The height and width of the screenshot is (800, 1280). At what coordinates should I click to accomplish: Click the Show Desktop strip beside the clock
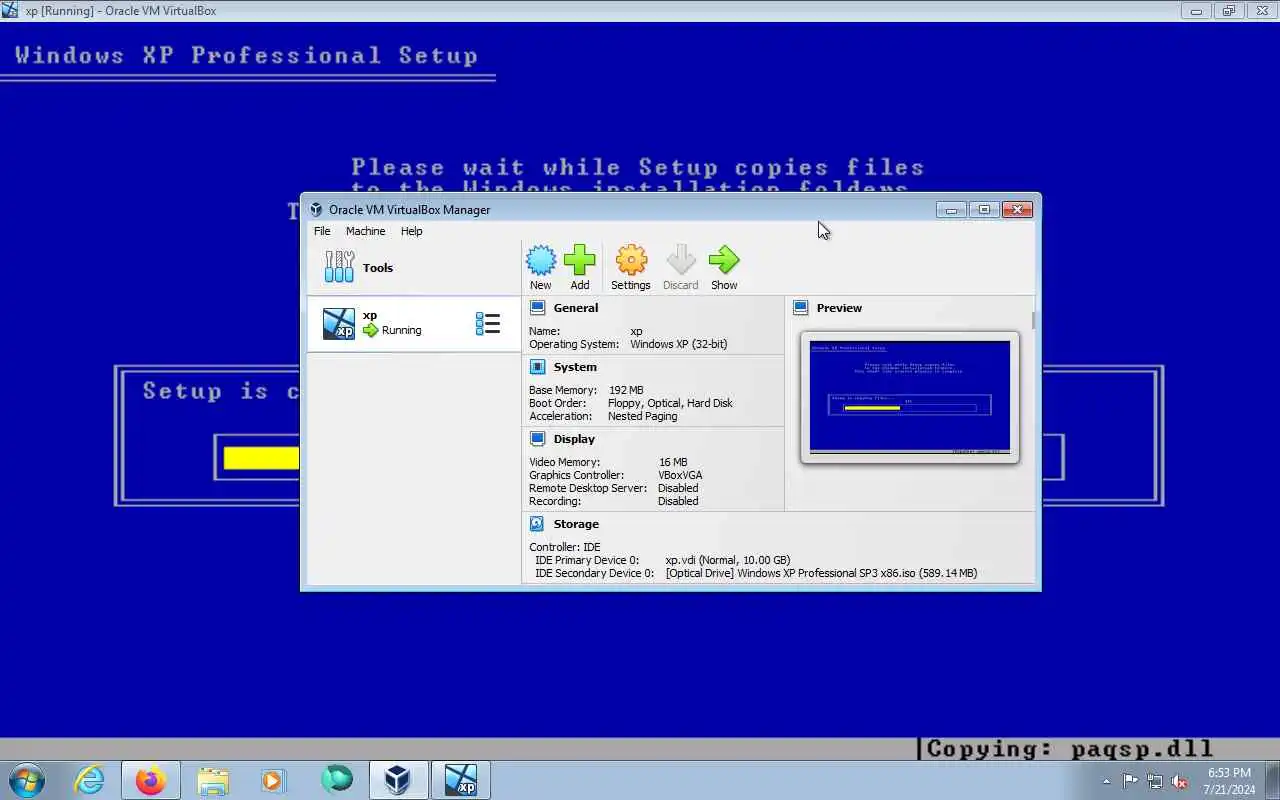(x=1272, y=780)
